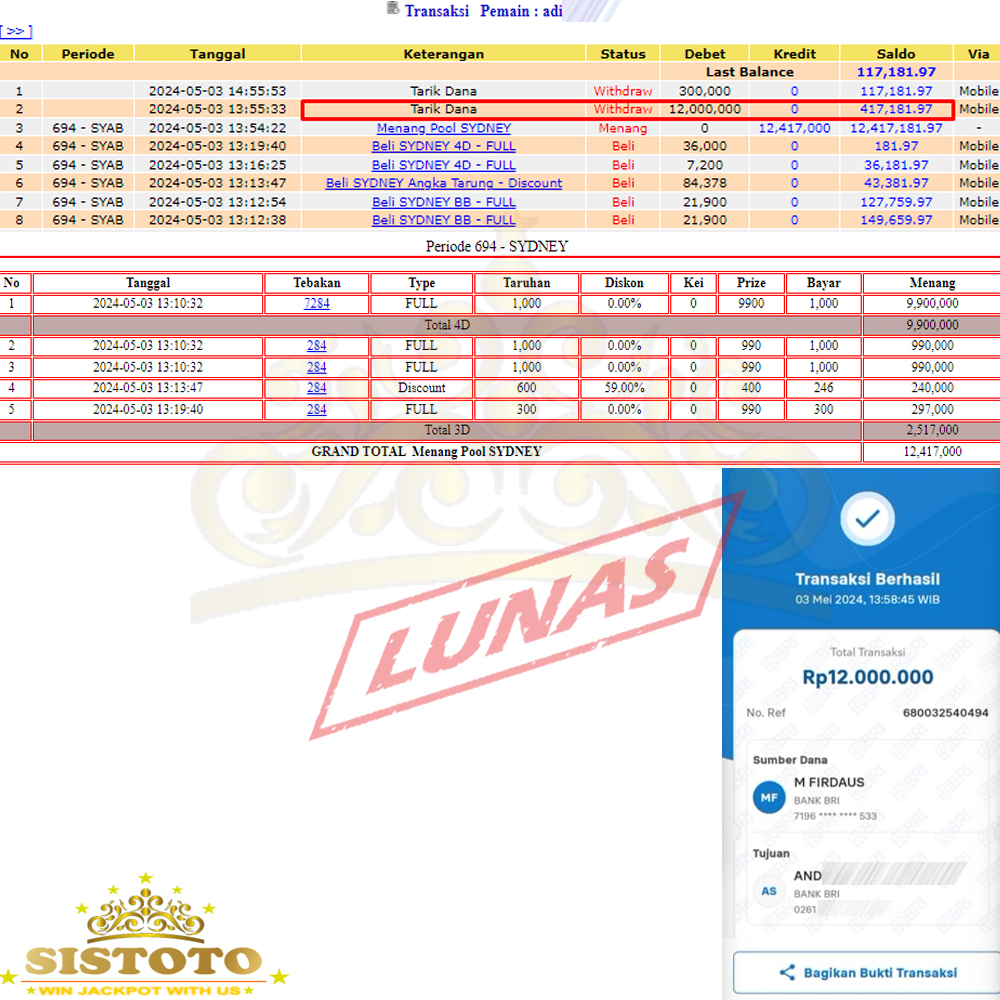The height and width of the screenshot is (1000, 1000).
Task: Open Beli SYDNEY Angka Tarung - Discount link
Action: click(x=443, y=183)
